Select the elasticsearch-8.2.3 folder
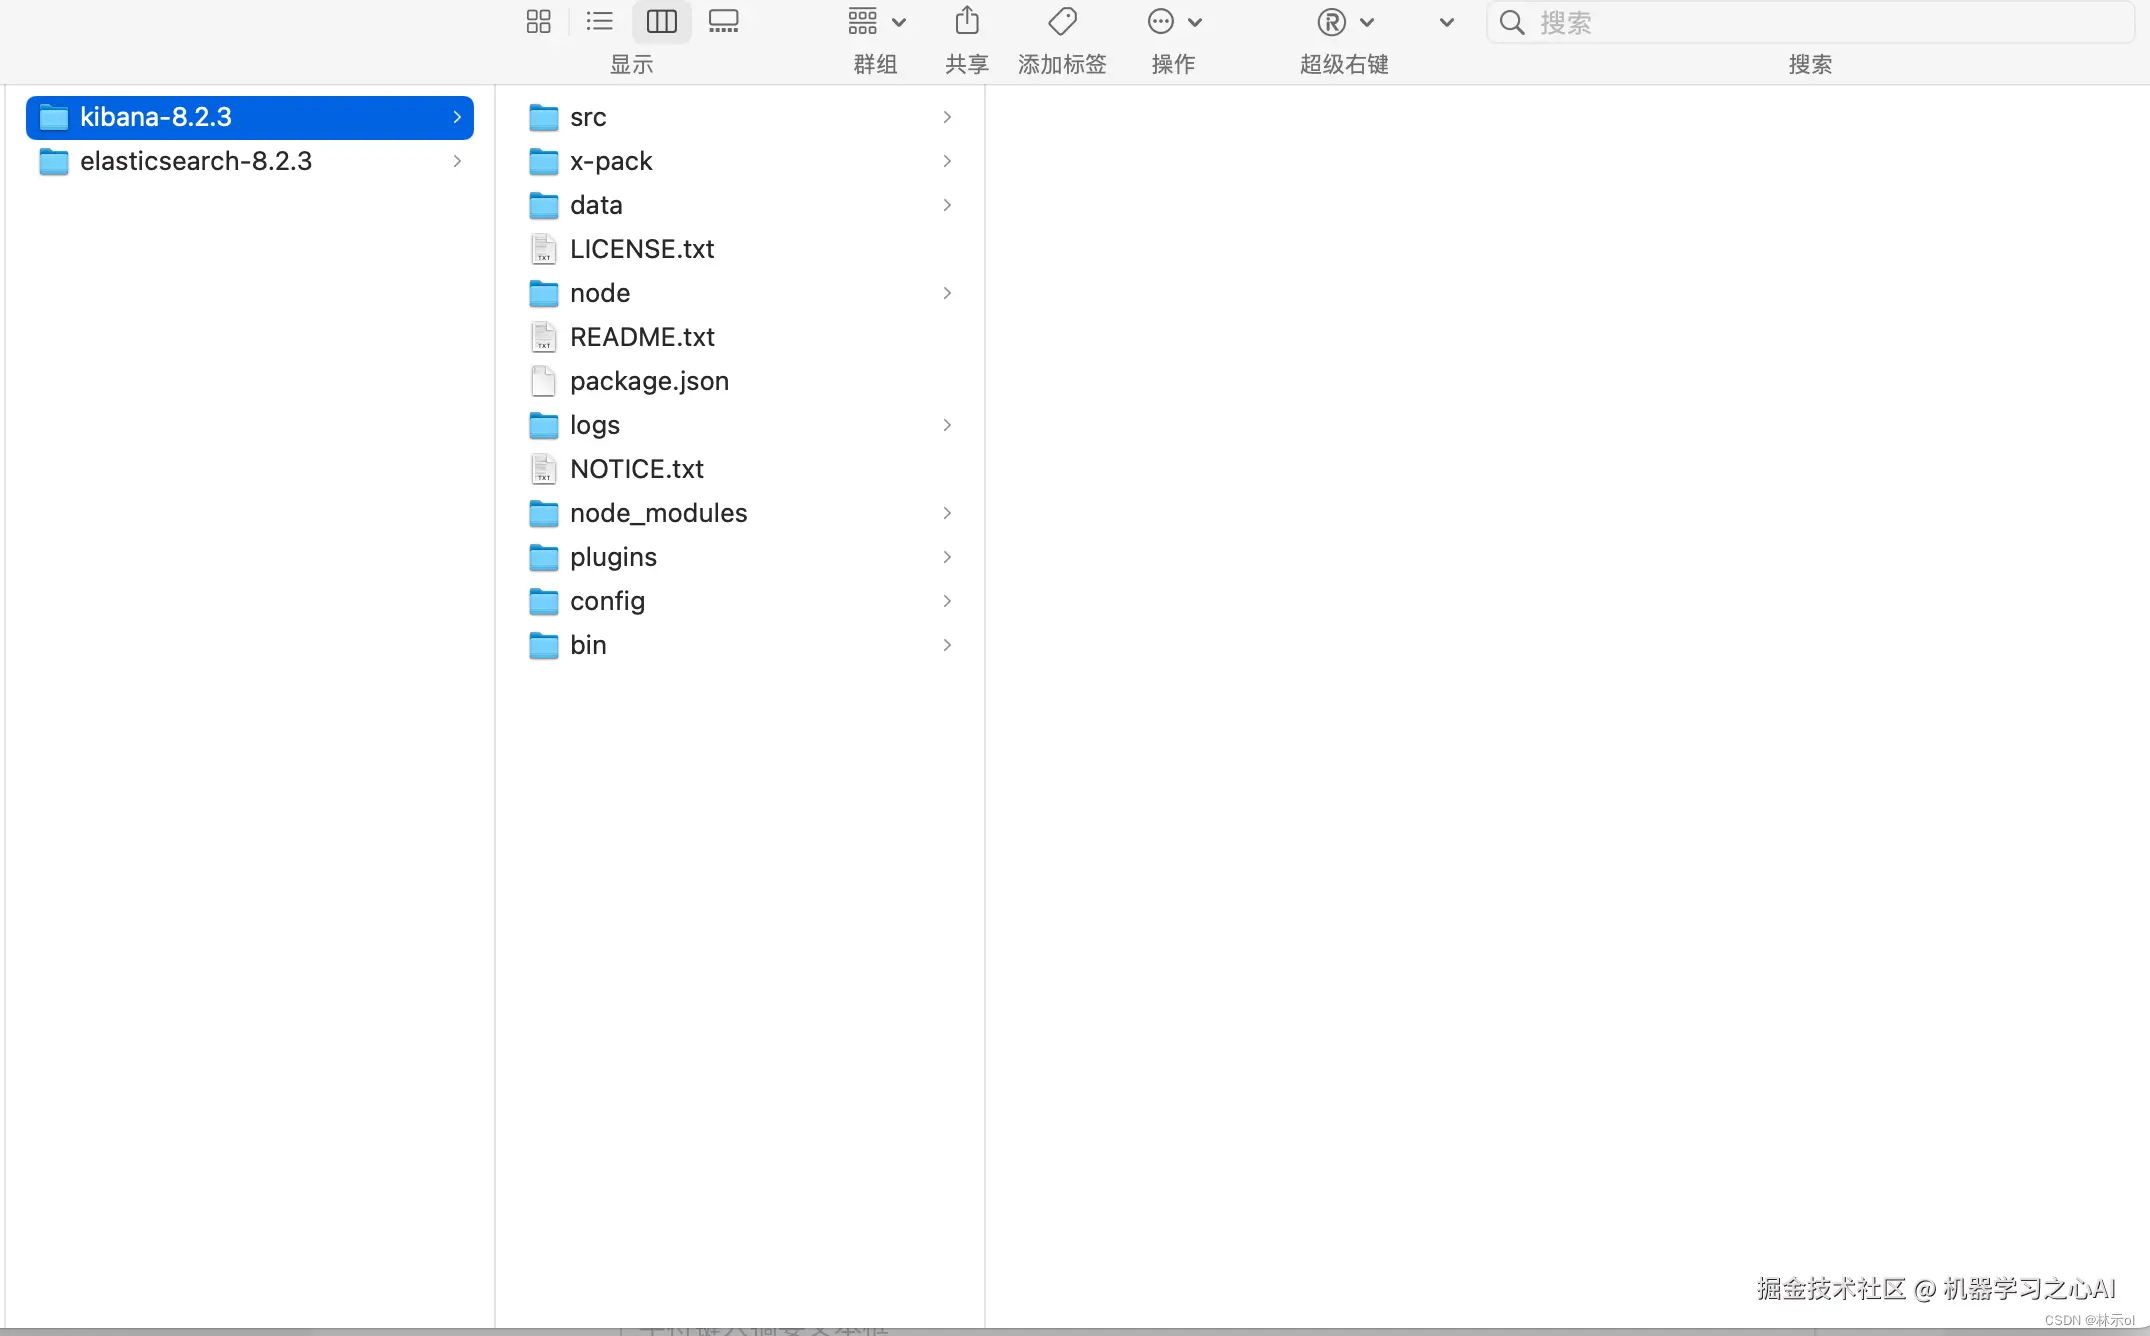Image resolution: width=2150 pixels, height=1336 pixels. coord(196,161)
